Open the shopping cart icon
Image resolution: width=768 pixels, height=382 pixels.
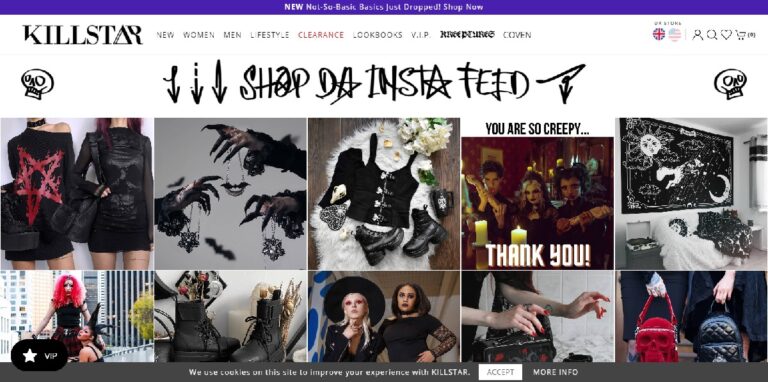tap(741, 35)
